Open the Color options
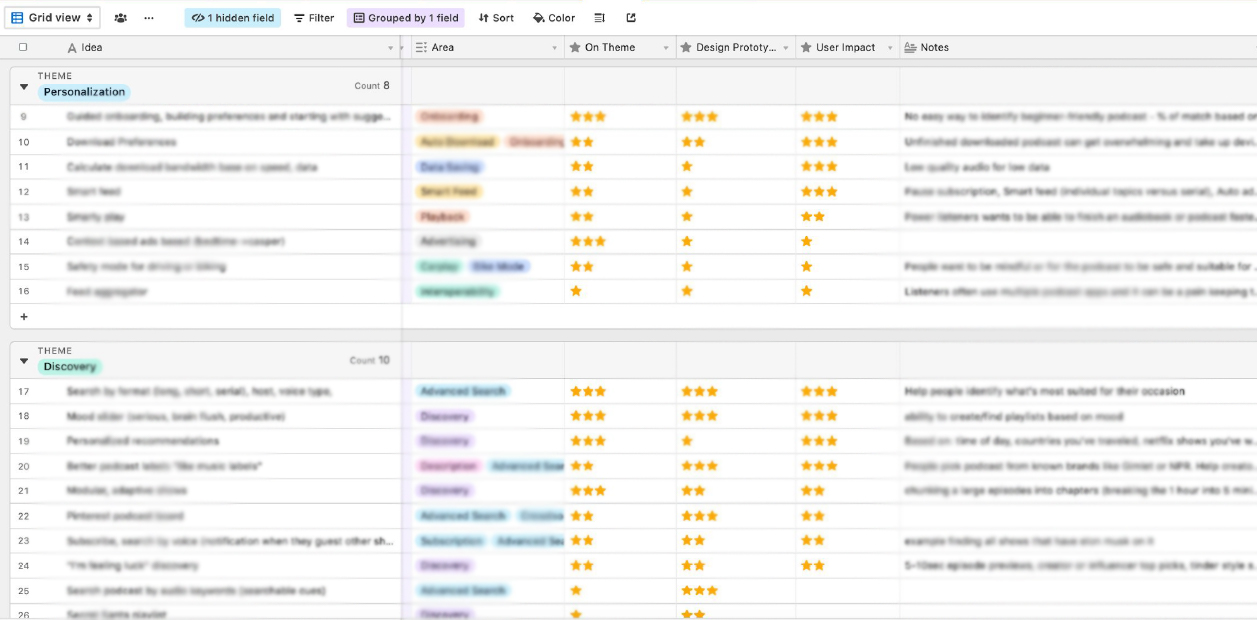The width and height of the screenshot is (1257, 620). click(554, 18)
